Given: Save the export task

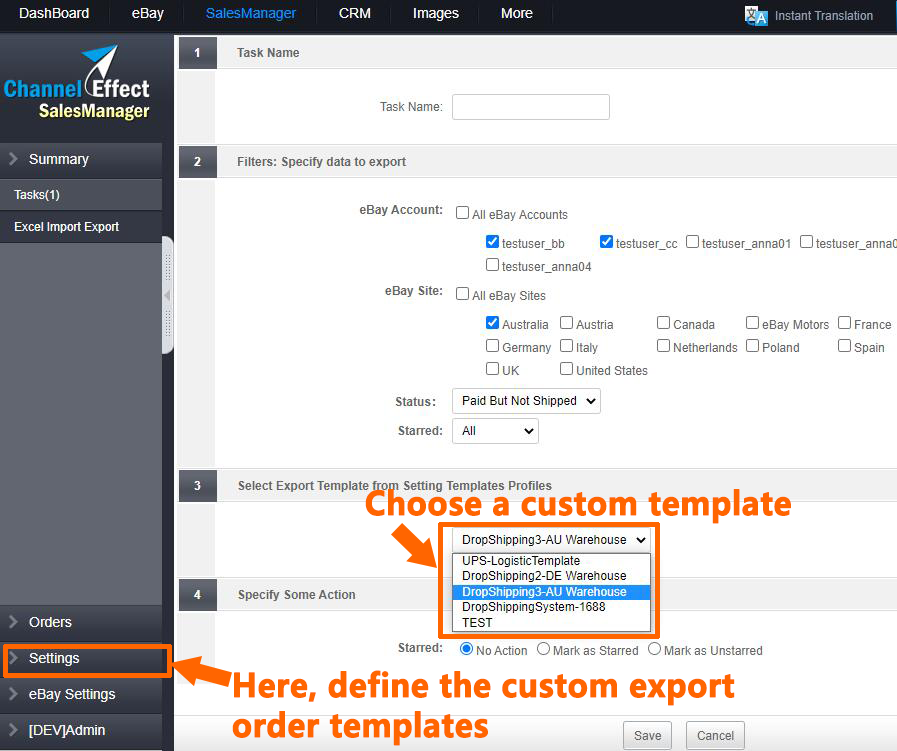Looking at the screenshot, I should pyautogui.click(x=647, y=736).
